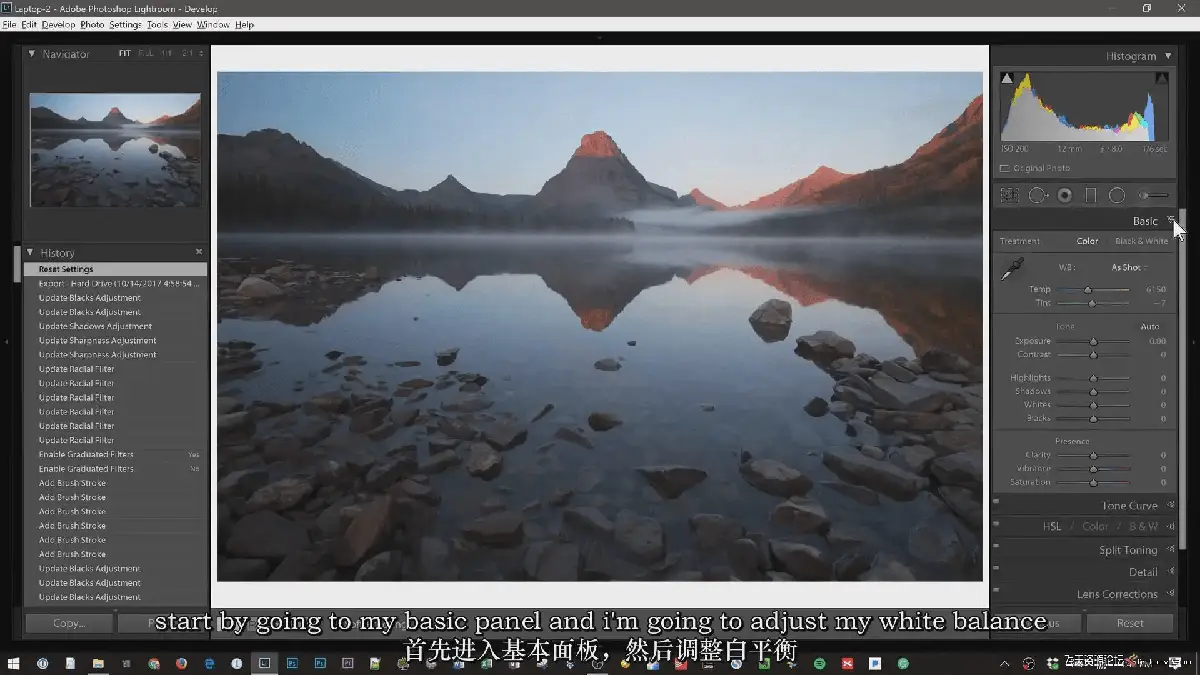This screenshot has height=675, width=1200.
Task: Toggle highlight clipping indicator in histogram
Action: tap(1161, 78)
